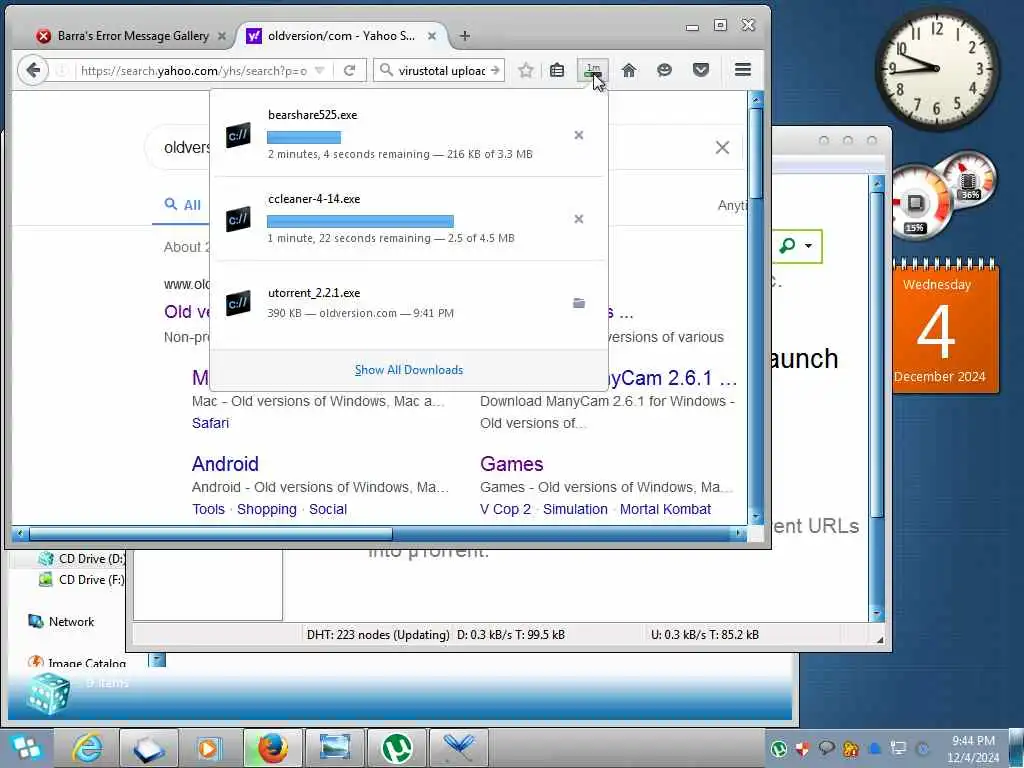Follow the Social link under Android
Viewport: 1024px width, 768px height.
coord(328,509)
